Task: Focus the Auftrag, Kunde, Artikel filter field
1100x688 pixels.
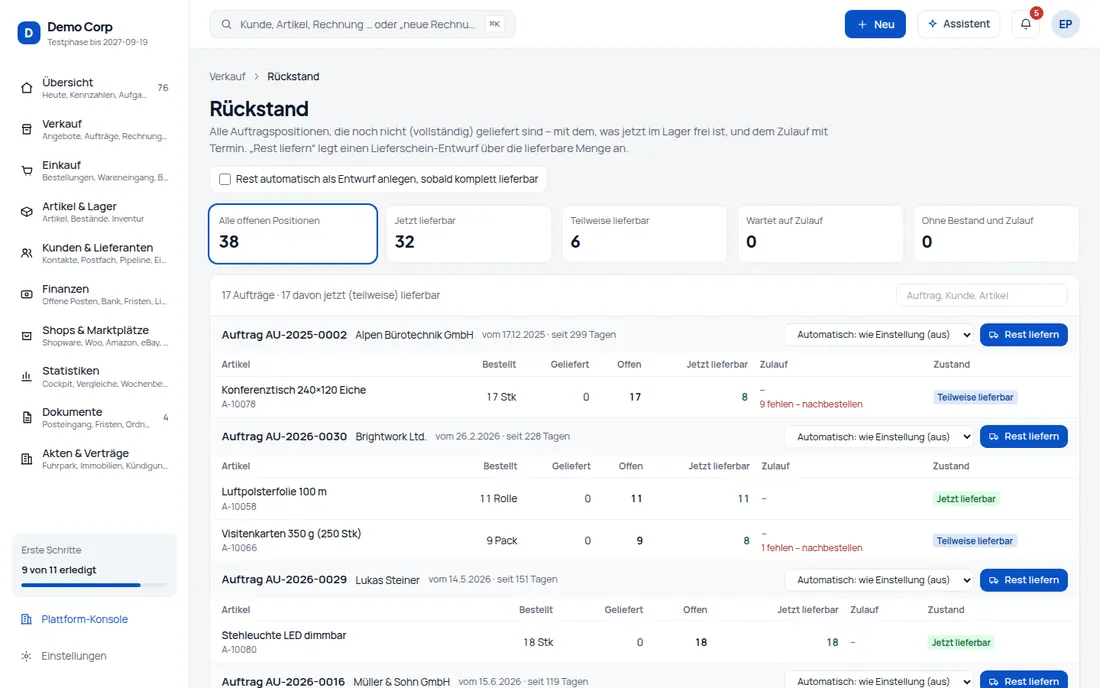Action: coord(981,295)
